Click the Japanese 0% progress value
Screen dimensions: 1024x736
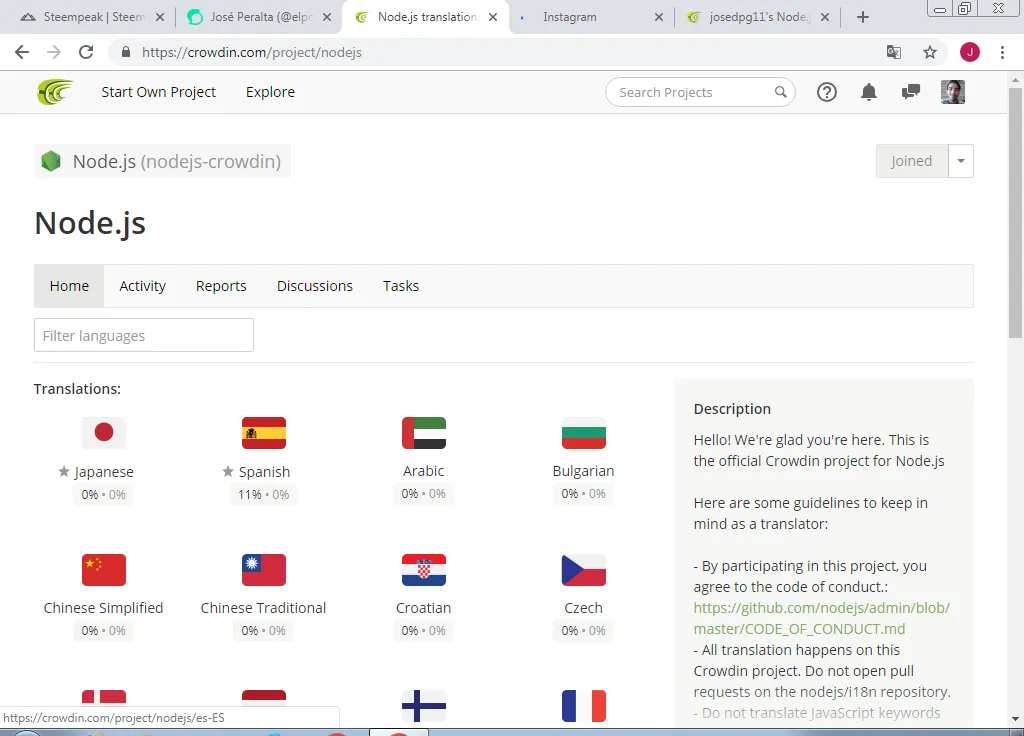89,494
